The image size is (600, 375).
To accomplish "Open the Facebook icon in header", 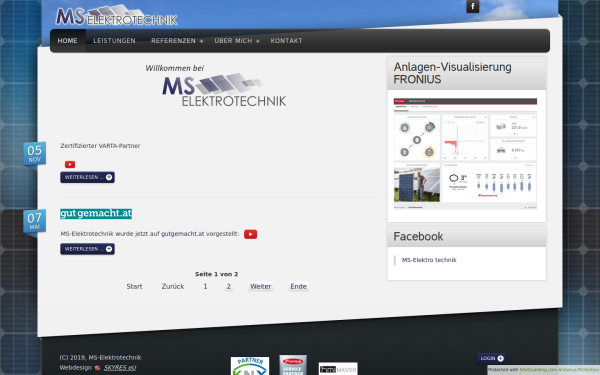I will (x=473, y=6).
